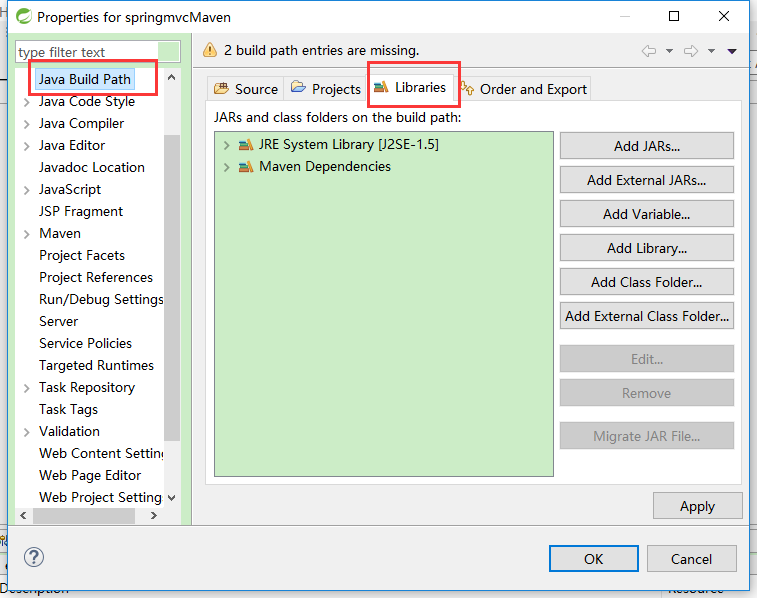This screenshot has height=598, width=757.
Task: Select Task Repository in sidebar
Action: click(87, 388)
